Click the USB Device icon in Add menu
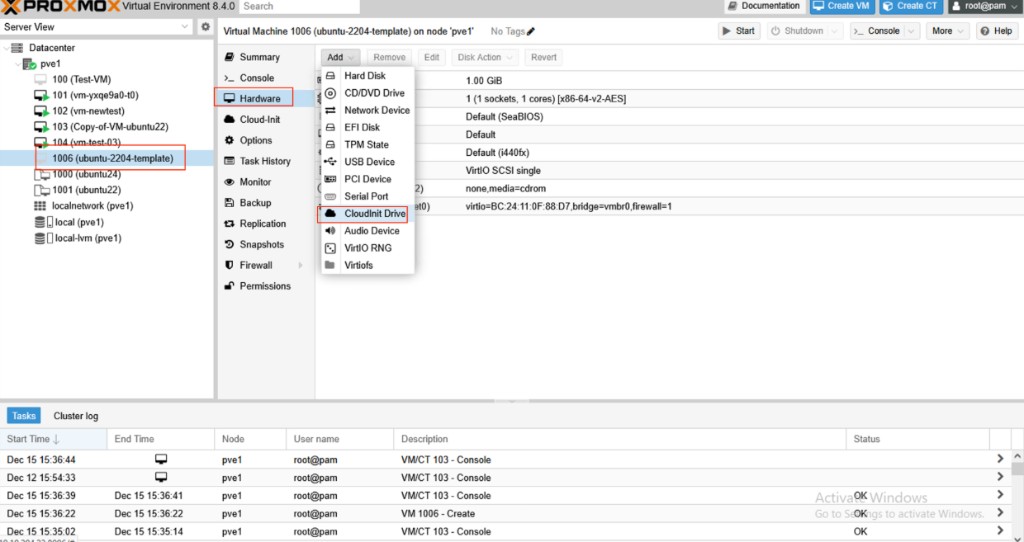This screenshot has width=1024, height=542. pos(330,161)
